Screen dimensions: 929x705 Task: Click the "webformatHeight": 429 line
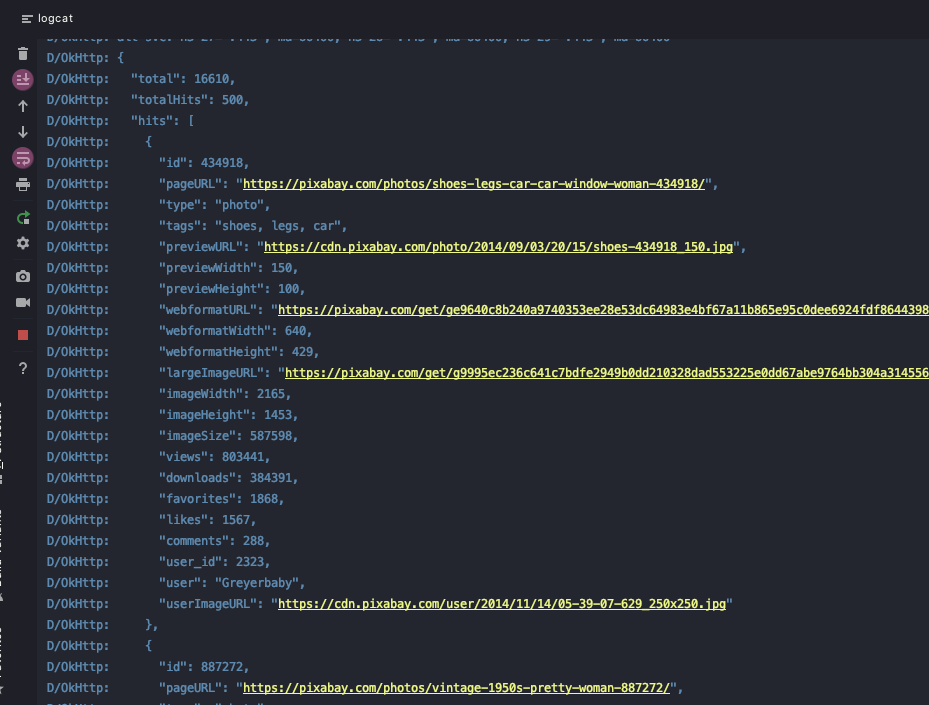pyautogui.click(x=239, y=351)
